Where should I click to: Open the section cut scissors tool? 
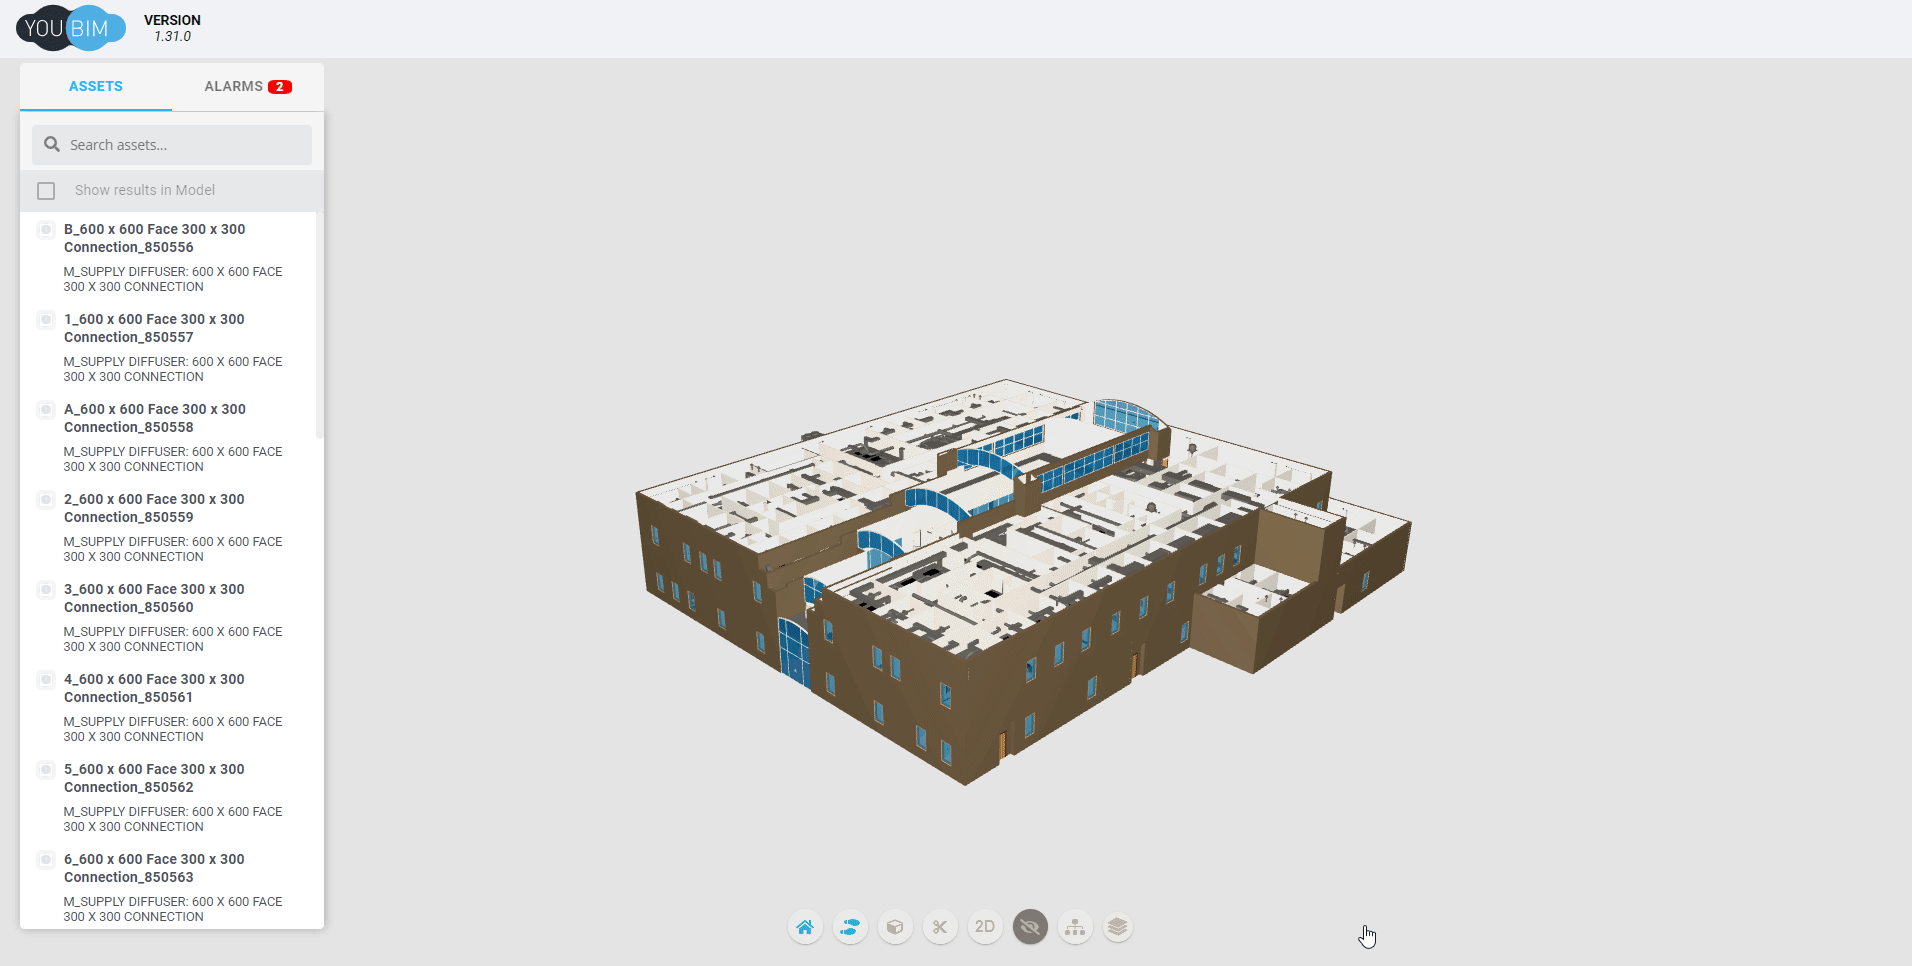click(940, 927)
